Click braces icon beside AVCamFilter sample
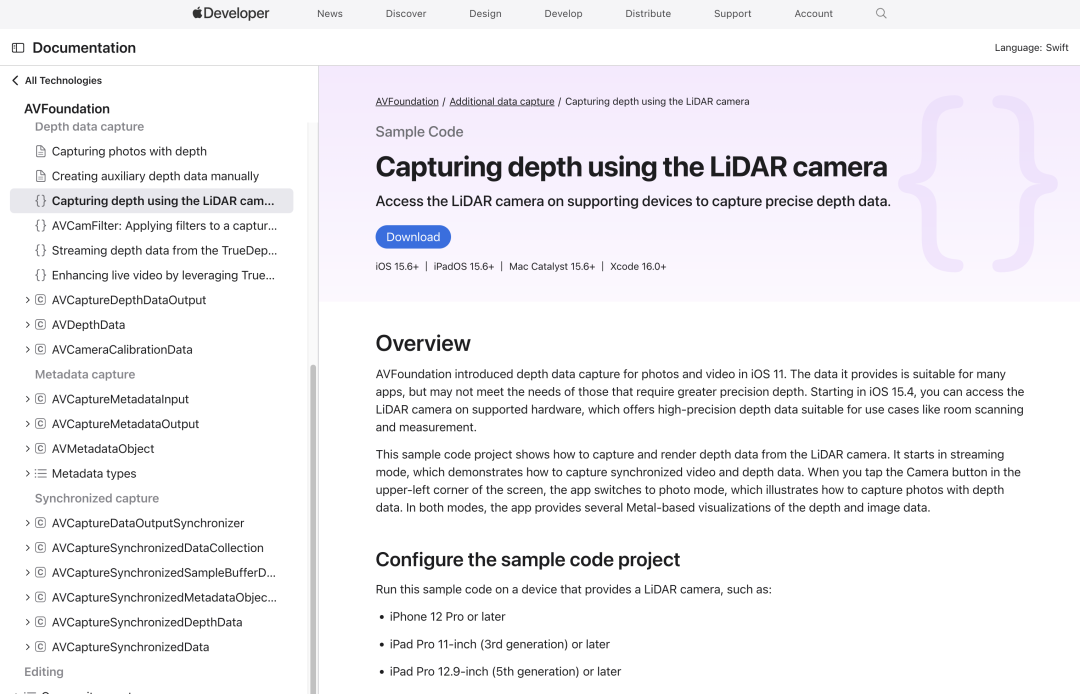Screen dimensions: 1080x694 [41, 225]
